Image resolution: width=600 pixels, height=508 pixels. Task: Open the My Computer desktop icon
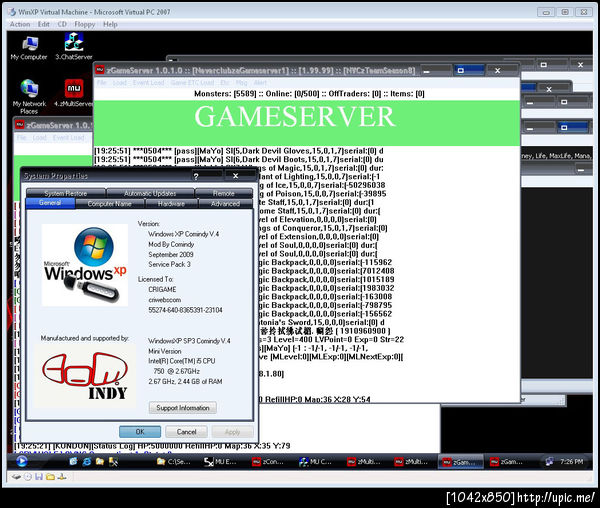click(x=29, y=48)
